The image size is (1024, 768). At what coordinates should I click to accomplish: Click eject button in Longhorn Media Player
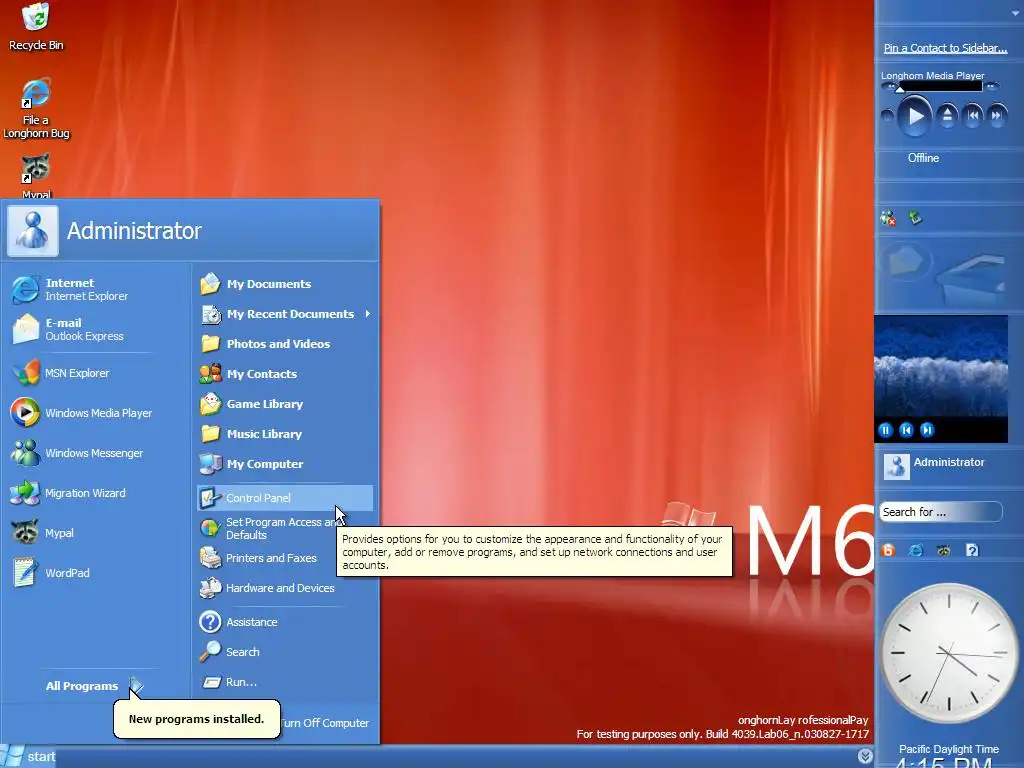[x=947, y=116]
